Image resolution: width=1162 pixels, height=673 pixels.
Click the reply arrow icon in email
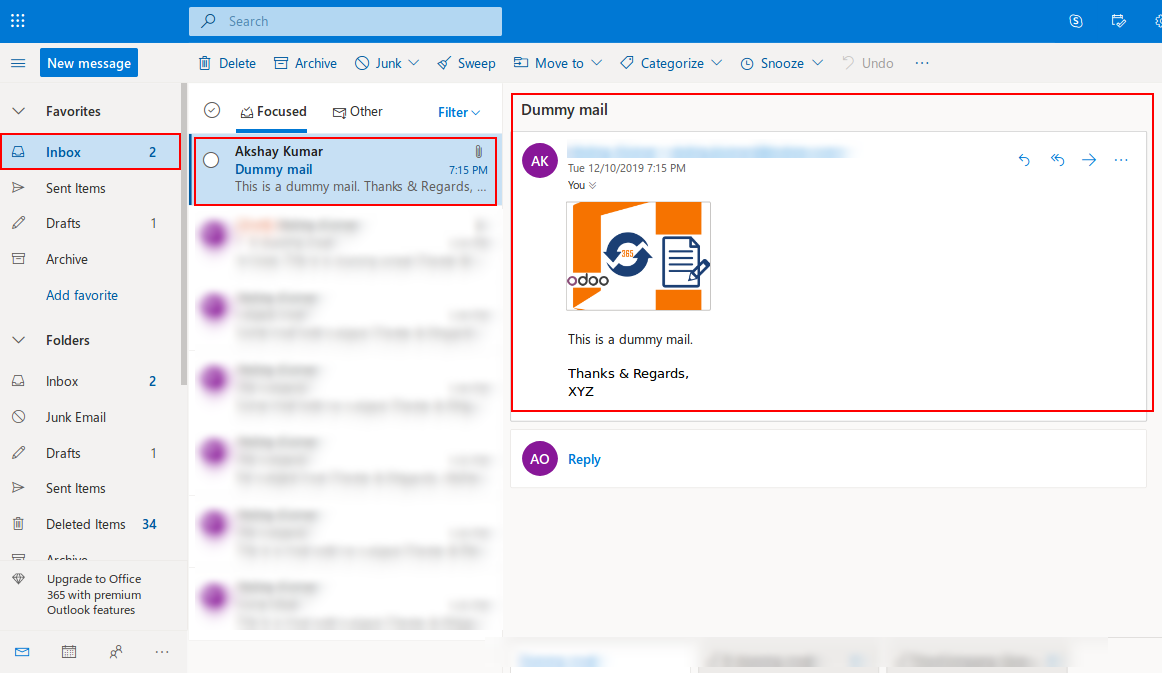coord(1024,160)
